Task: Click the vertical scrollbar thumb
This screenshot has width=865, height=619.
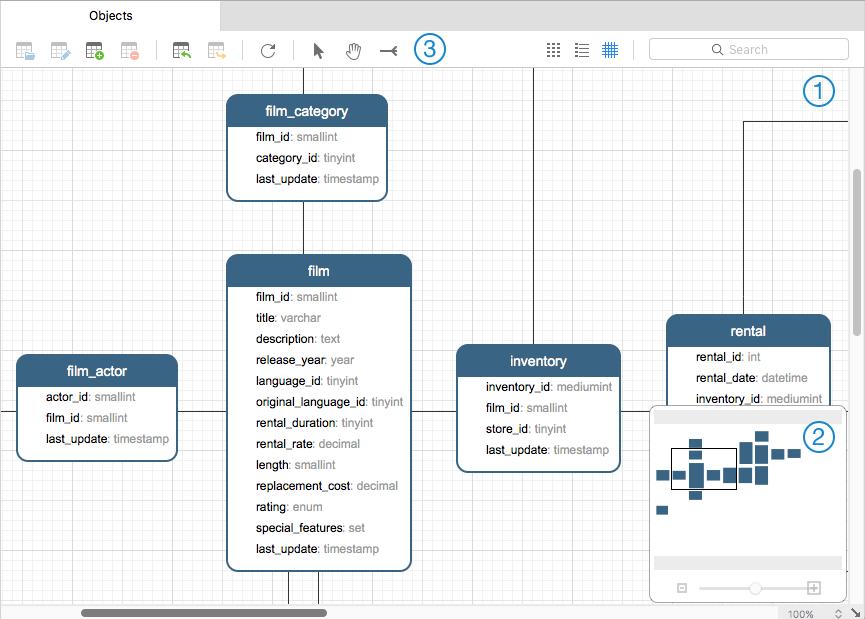Action: coord(857,252)
